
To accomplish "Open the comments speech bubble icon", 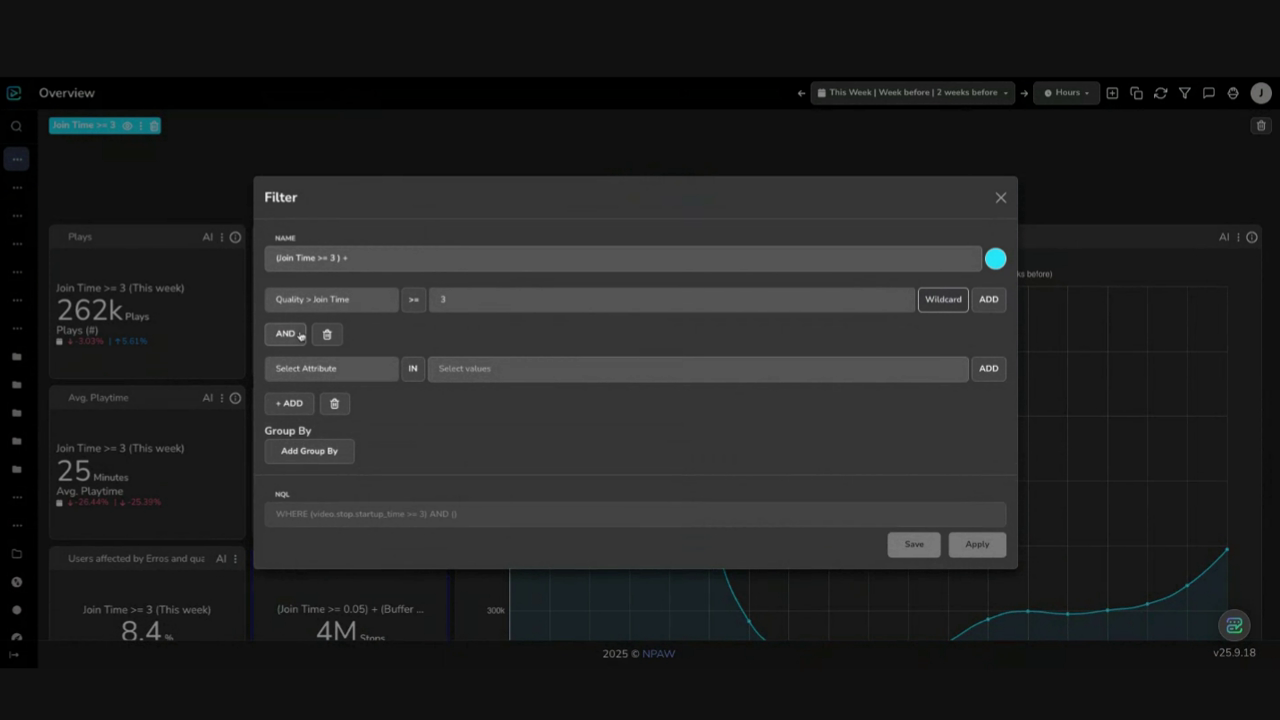I will click(x=1208, y=93).
